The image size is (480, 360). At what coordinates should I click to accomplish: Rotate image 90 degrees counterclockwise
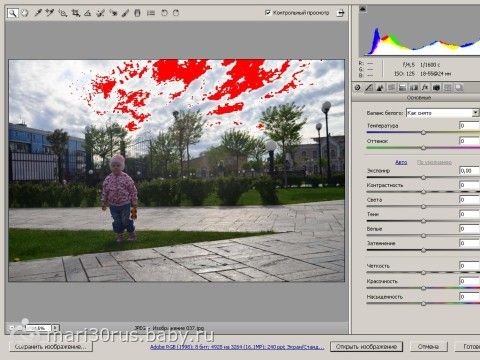point(164,13)
